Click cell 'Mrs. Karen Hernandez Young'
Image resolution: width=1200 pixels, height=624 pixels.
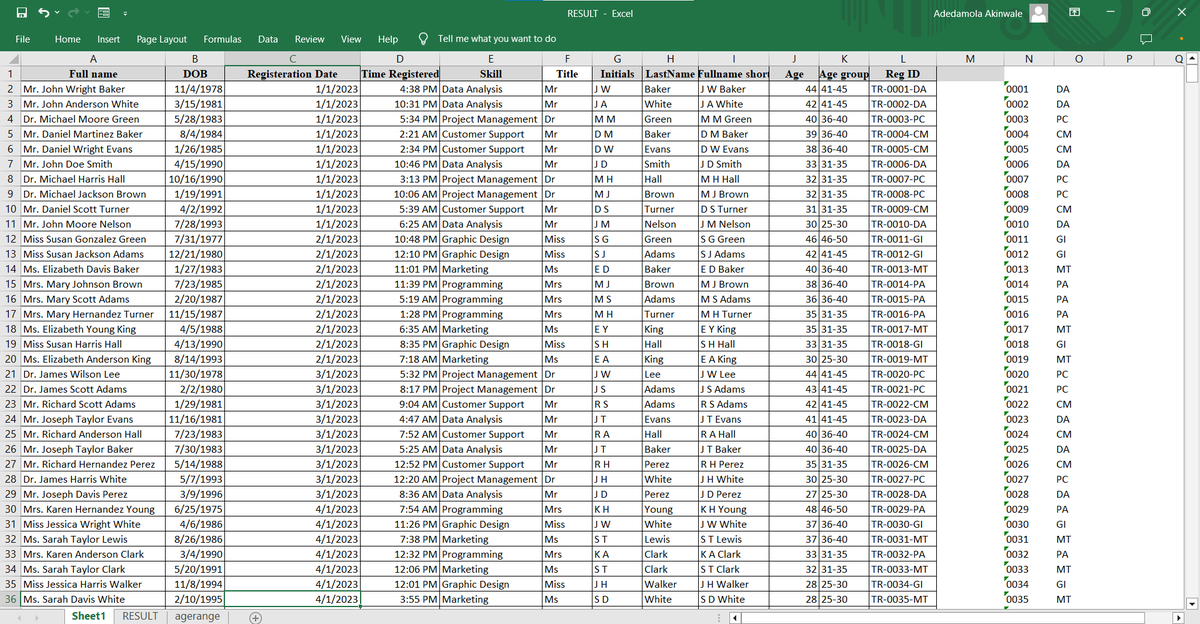point(92,509)
